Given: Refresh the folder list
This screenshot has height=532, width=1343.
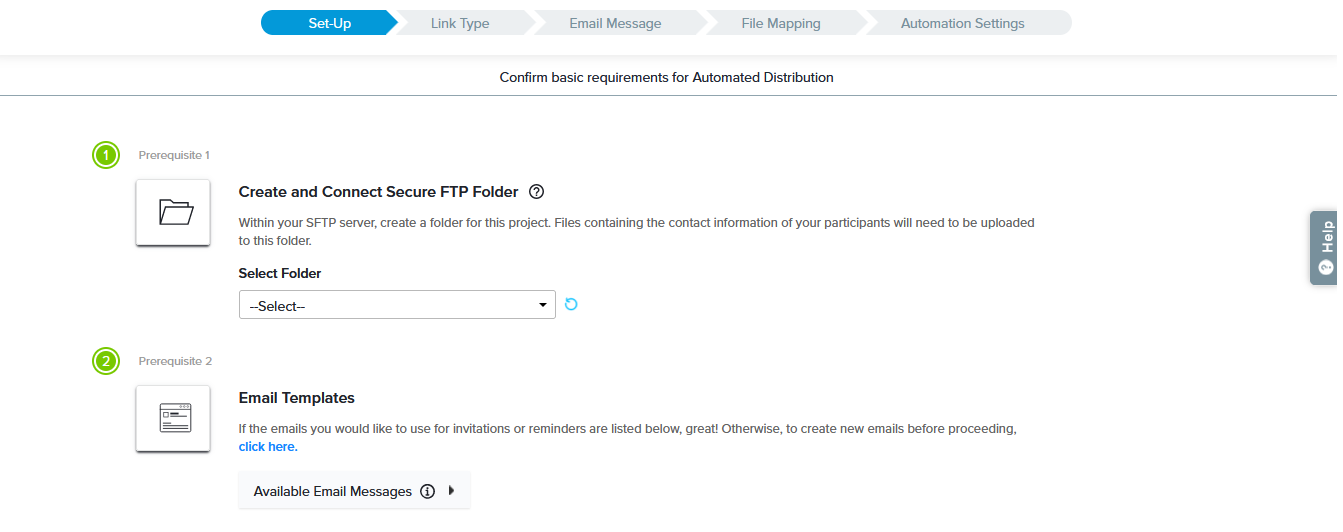Looking at the screenshot, I should [x=571, y=304].
